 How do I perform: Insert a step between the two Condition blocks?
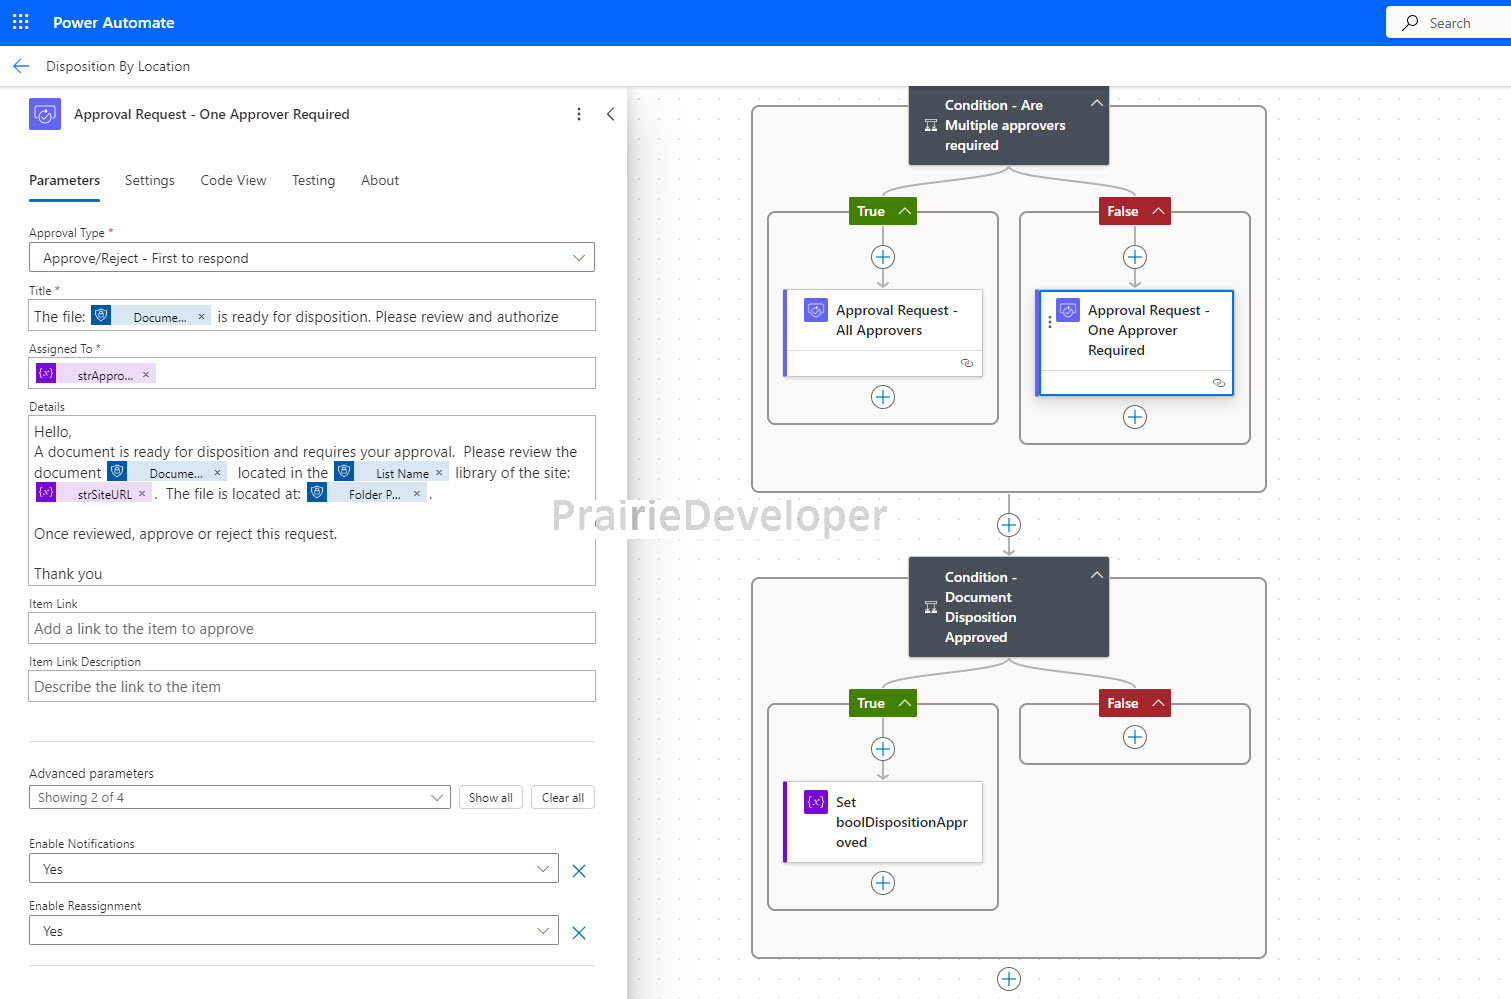1009,525
